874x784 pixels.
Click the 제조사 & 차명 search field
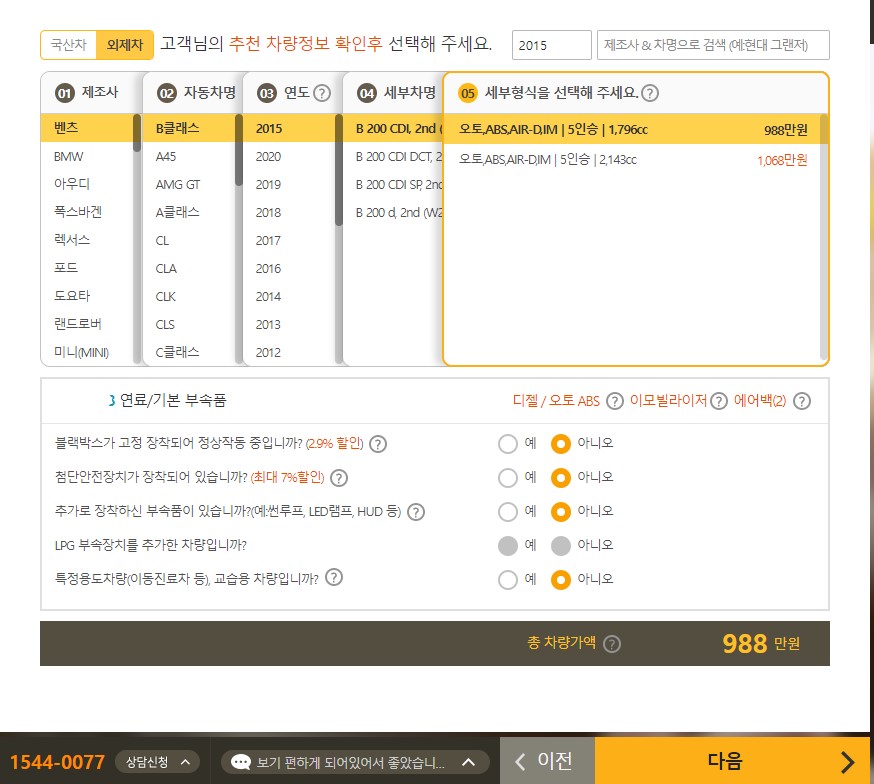[713, 45]
